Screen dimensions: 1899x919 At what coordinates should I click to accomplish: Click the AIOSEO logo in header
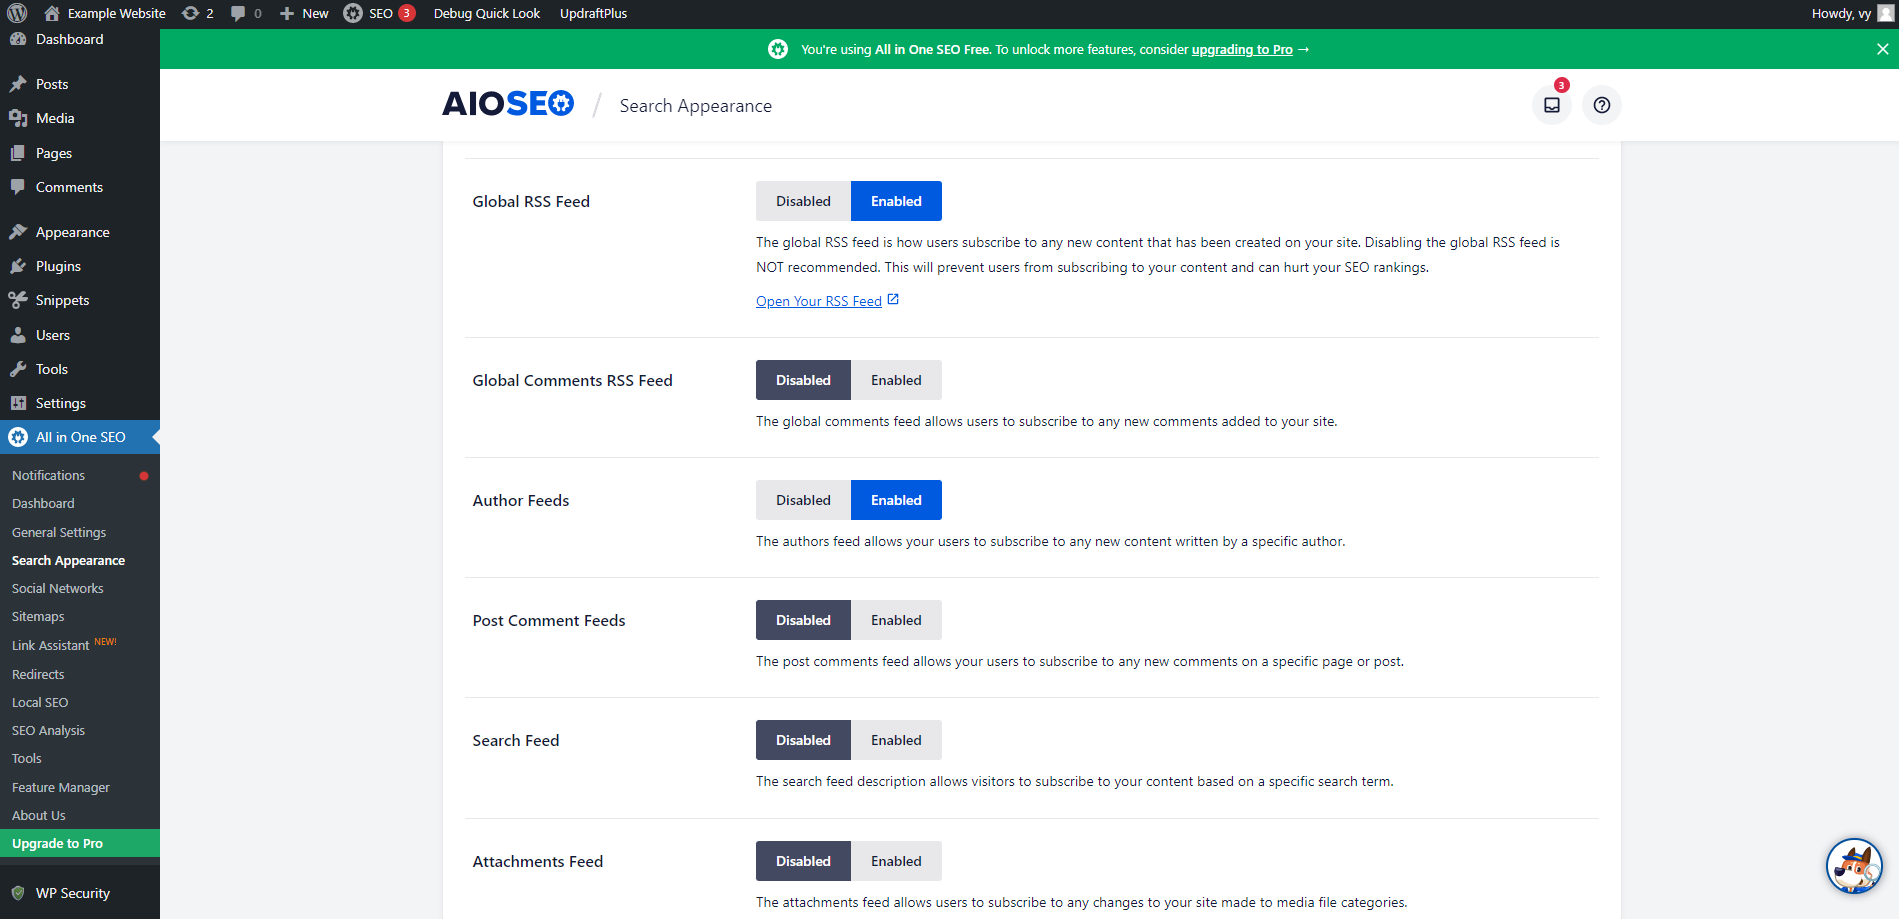tap(508, 104)
